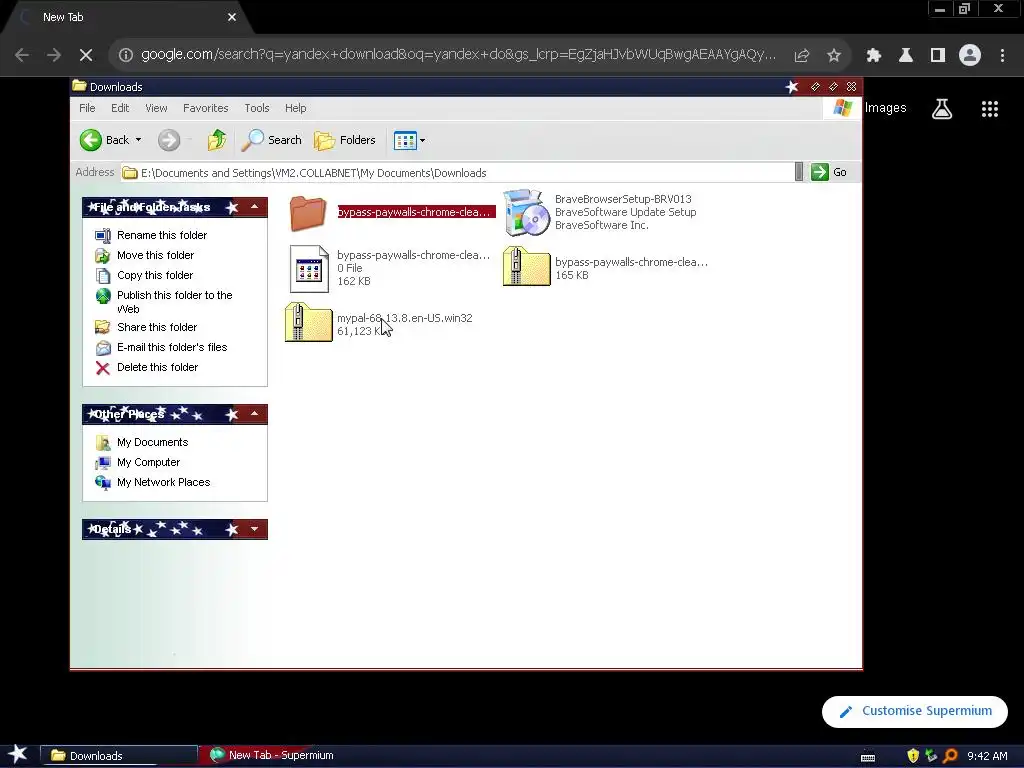Viewport: 1024px width, 768px height.
Task: Go to My Network Places
Action: [x=163, y=483]
